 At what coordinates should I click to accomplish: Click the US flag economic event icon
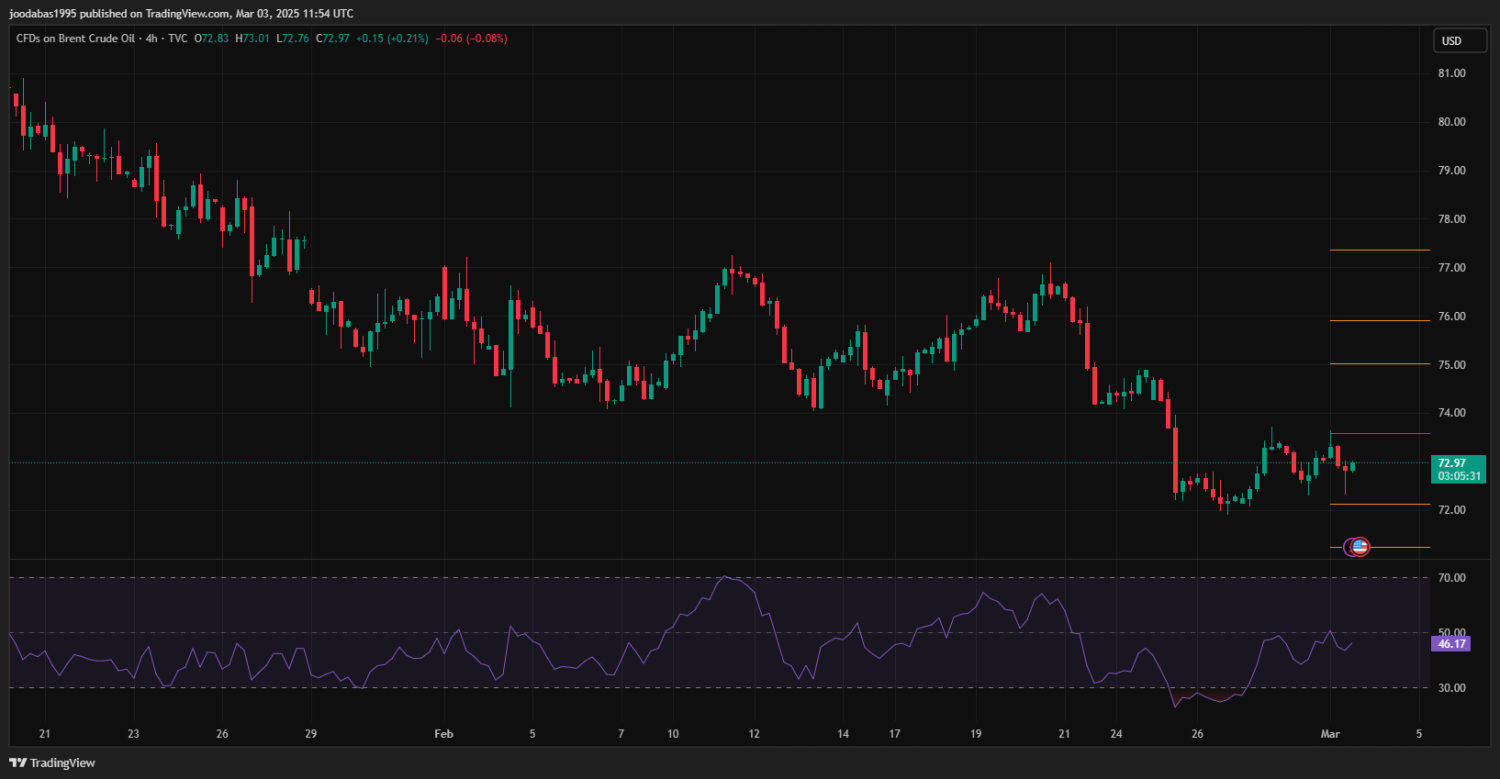[1359, 547]
